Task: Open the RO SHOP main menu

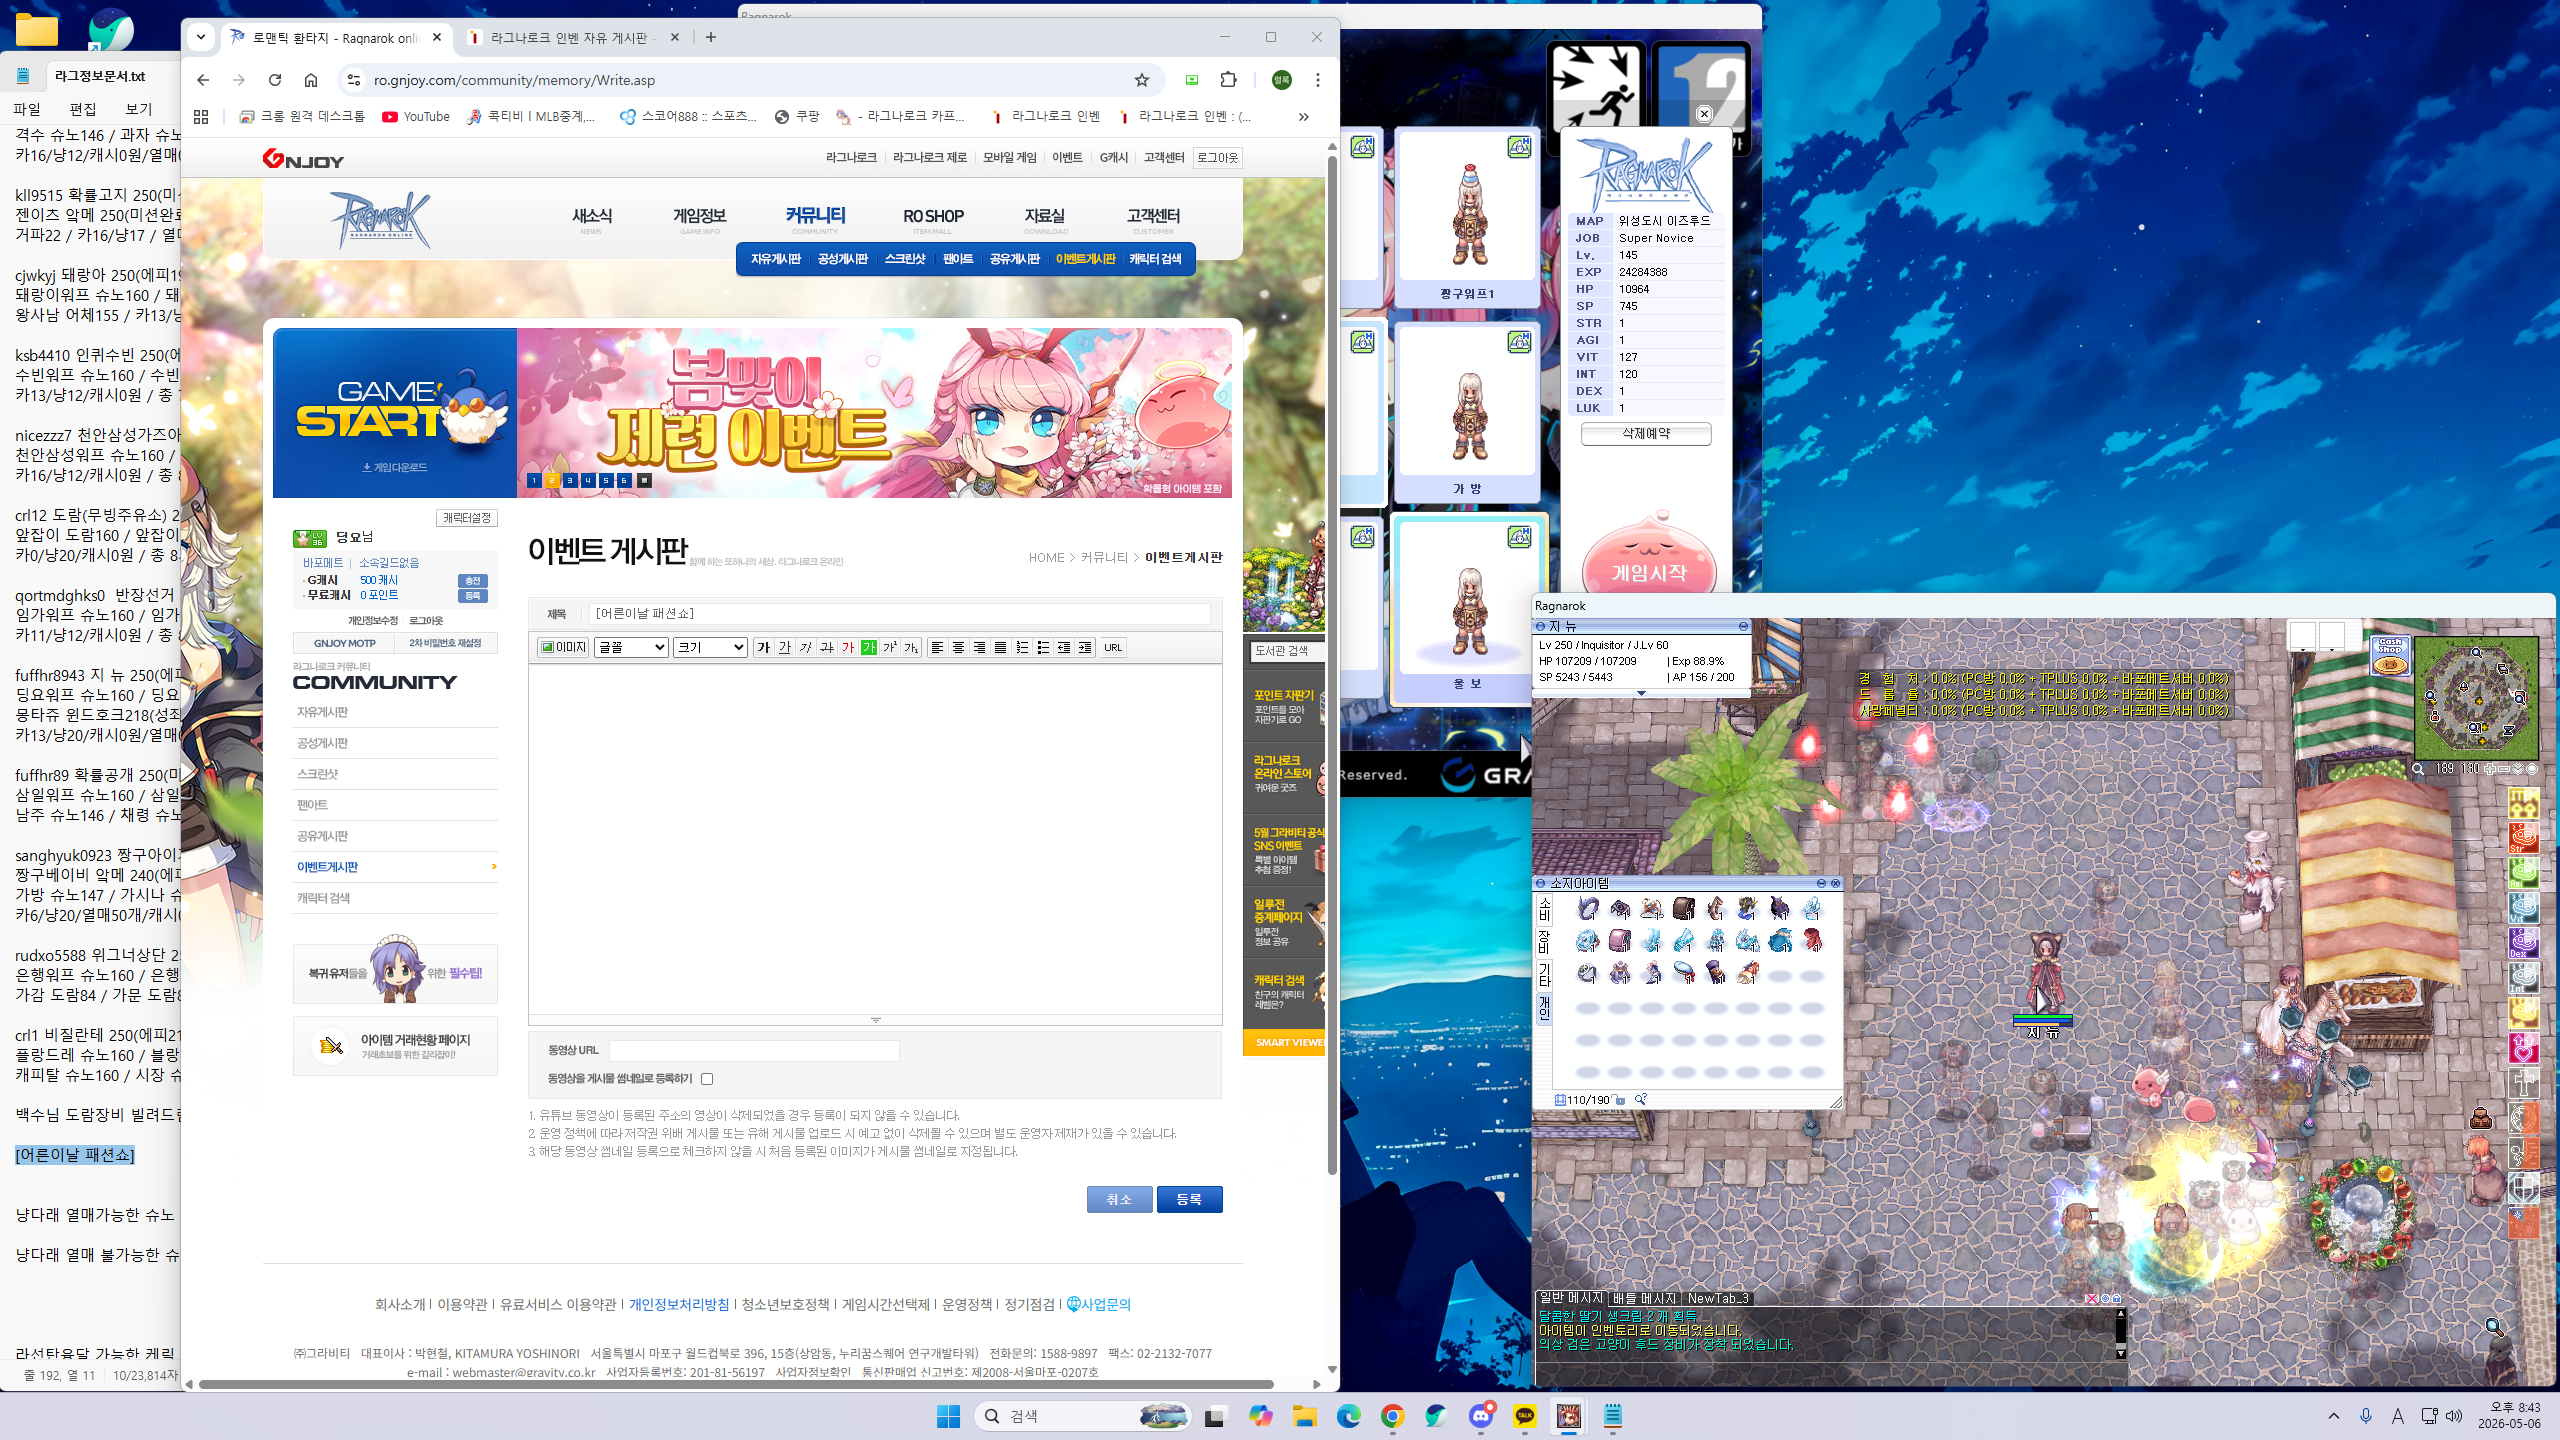Action: [x=933, y=216]
